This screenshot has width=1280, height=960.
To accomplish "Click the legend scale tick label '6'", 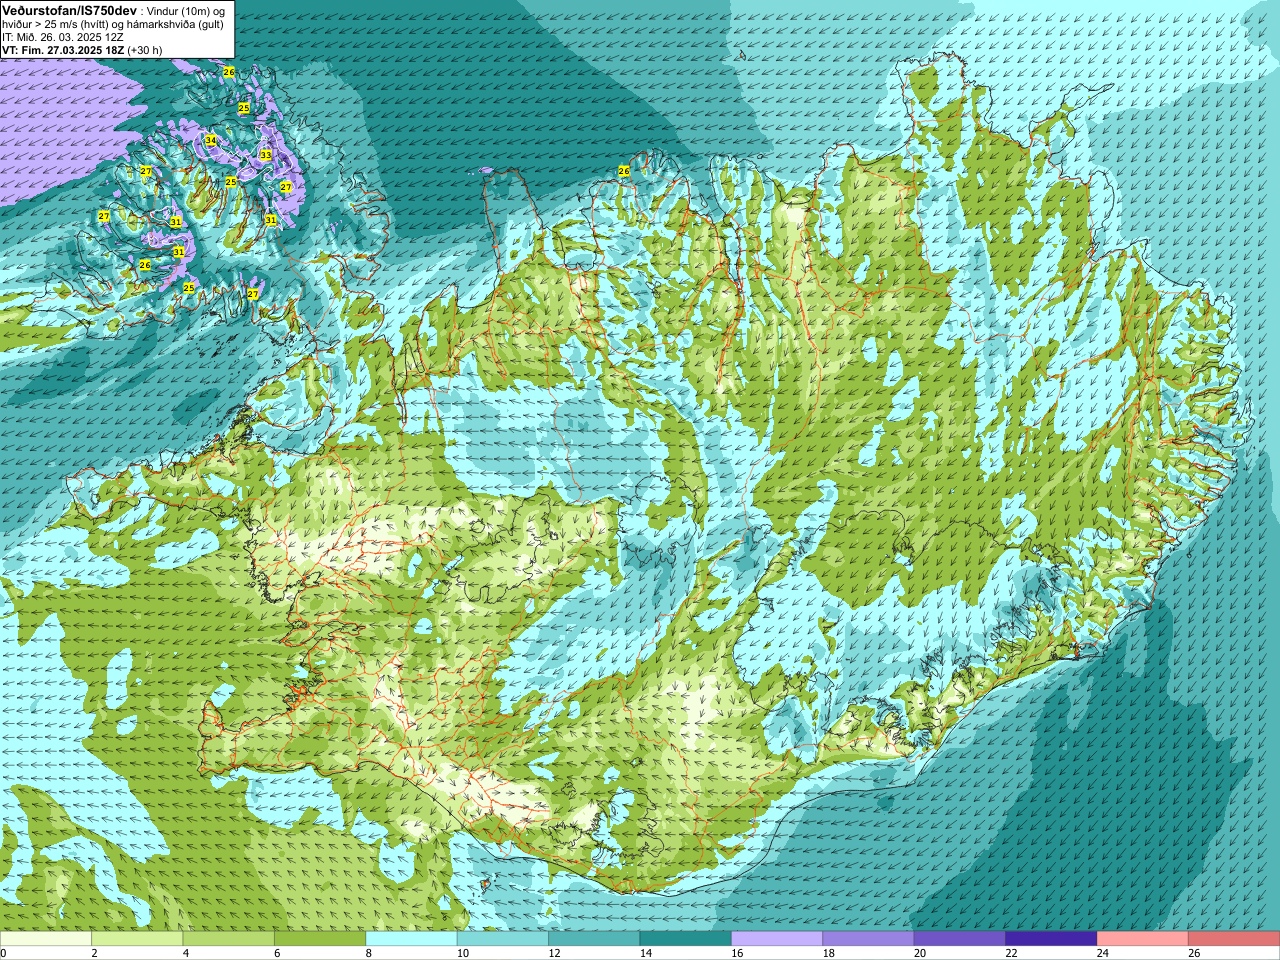I will [x=277, y=953].
